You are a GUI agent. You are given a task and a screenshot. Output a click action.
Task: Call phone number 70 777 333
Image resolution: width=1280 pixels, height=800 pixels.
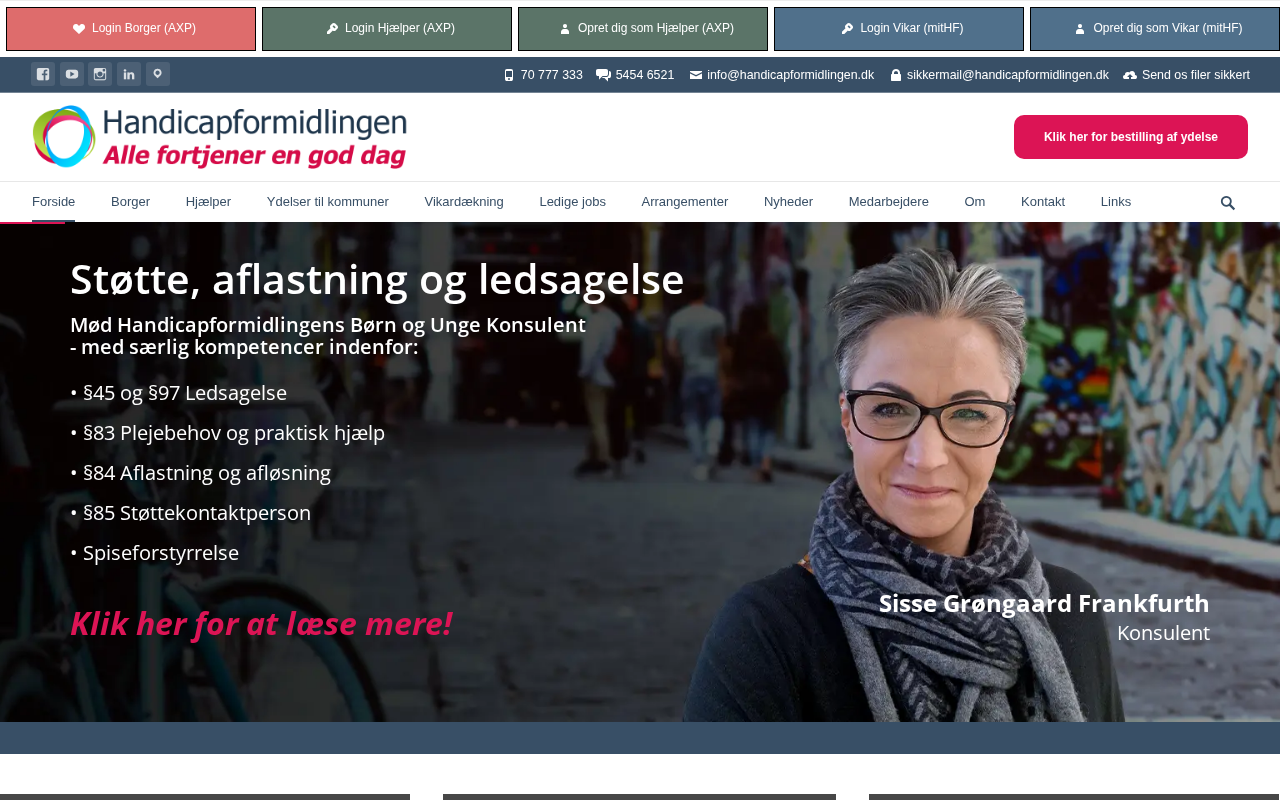[543, 75]
